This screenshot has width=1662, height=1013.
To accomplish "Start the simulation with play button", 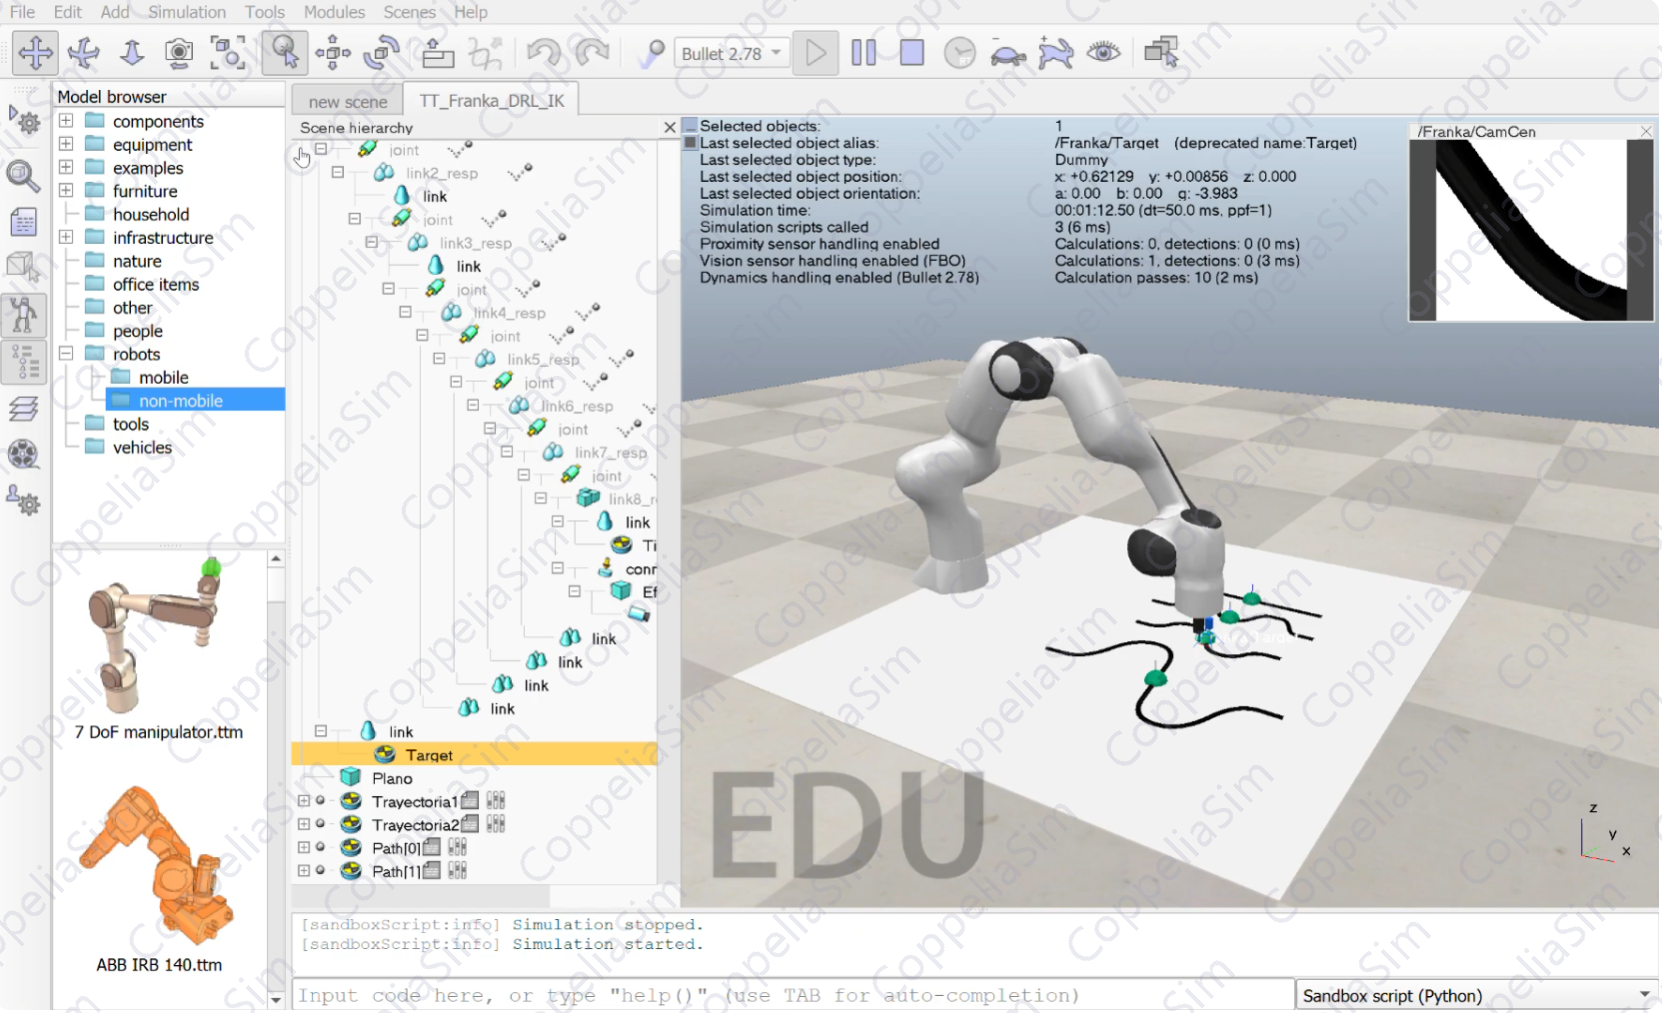I will coord(816,52).
